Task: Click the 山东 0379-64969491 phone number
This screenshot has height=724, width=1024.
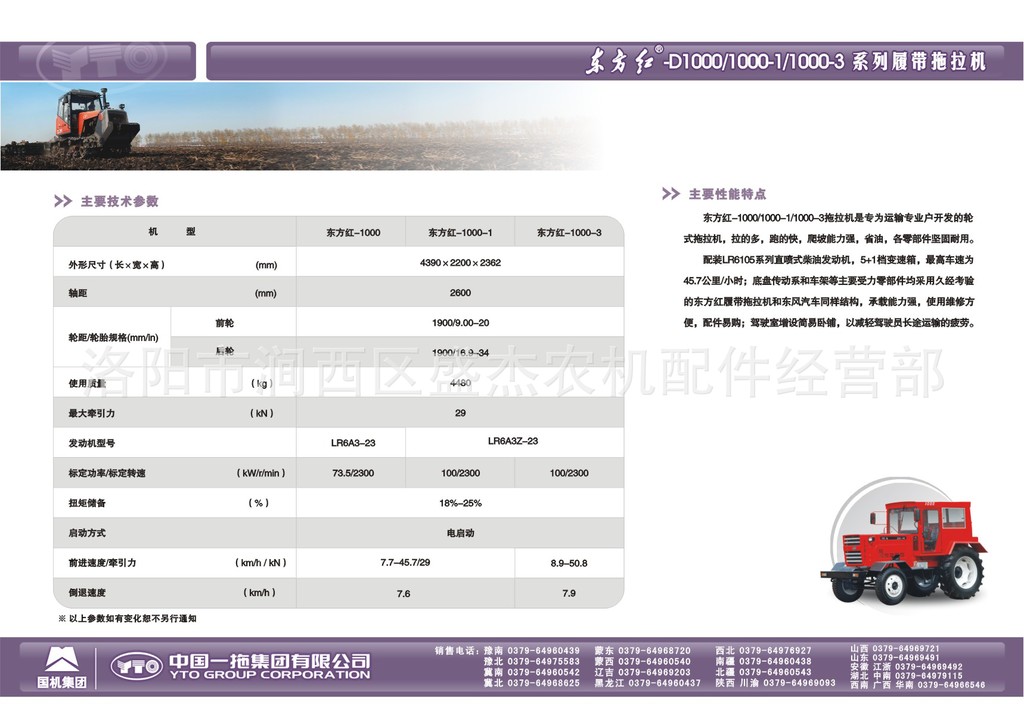Action: pos(895,657)
